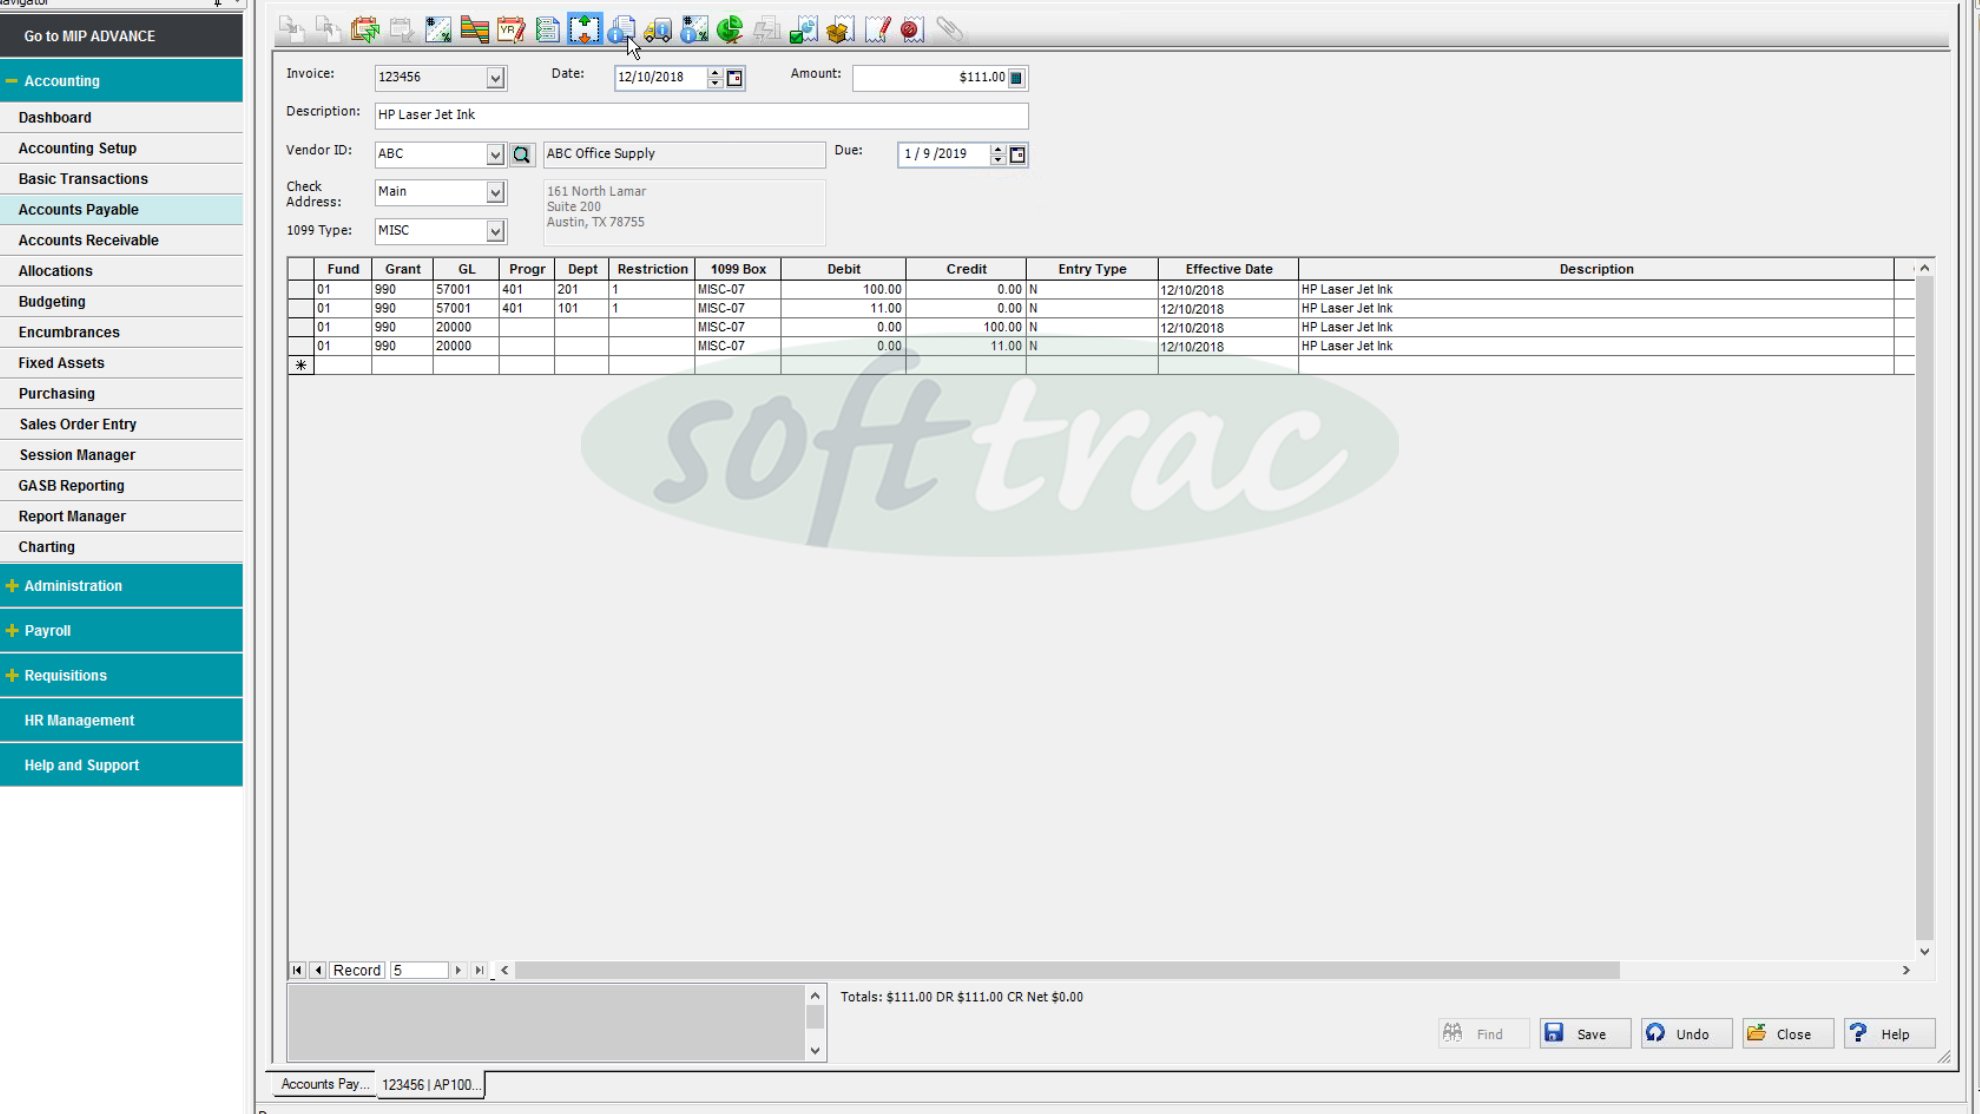Open the Vendor ID dropdown
The image size is (1980, 1114).
(x=495, y=154)
